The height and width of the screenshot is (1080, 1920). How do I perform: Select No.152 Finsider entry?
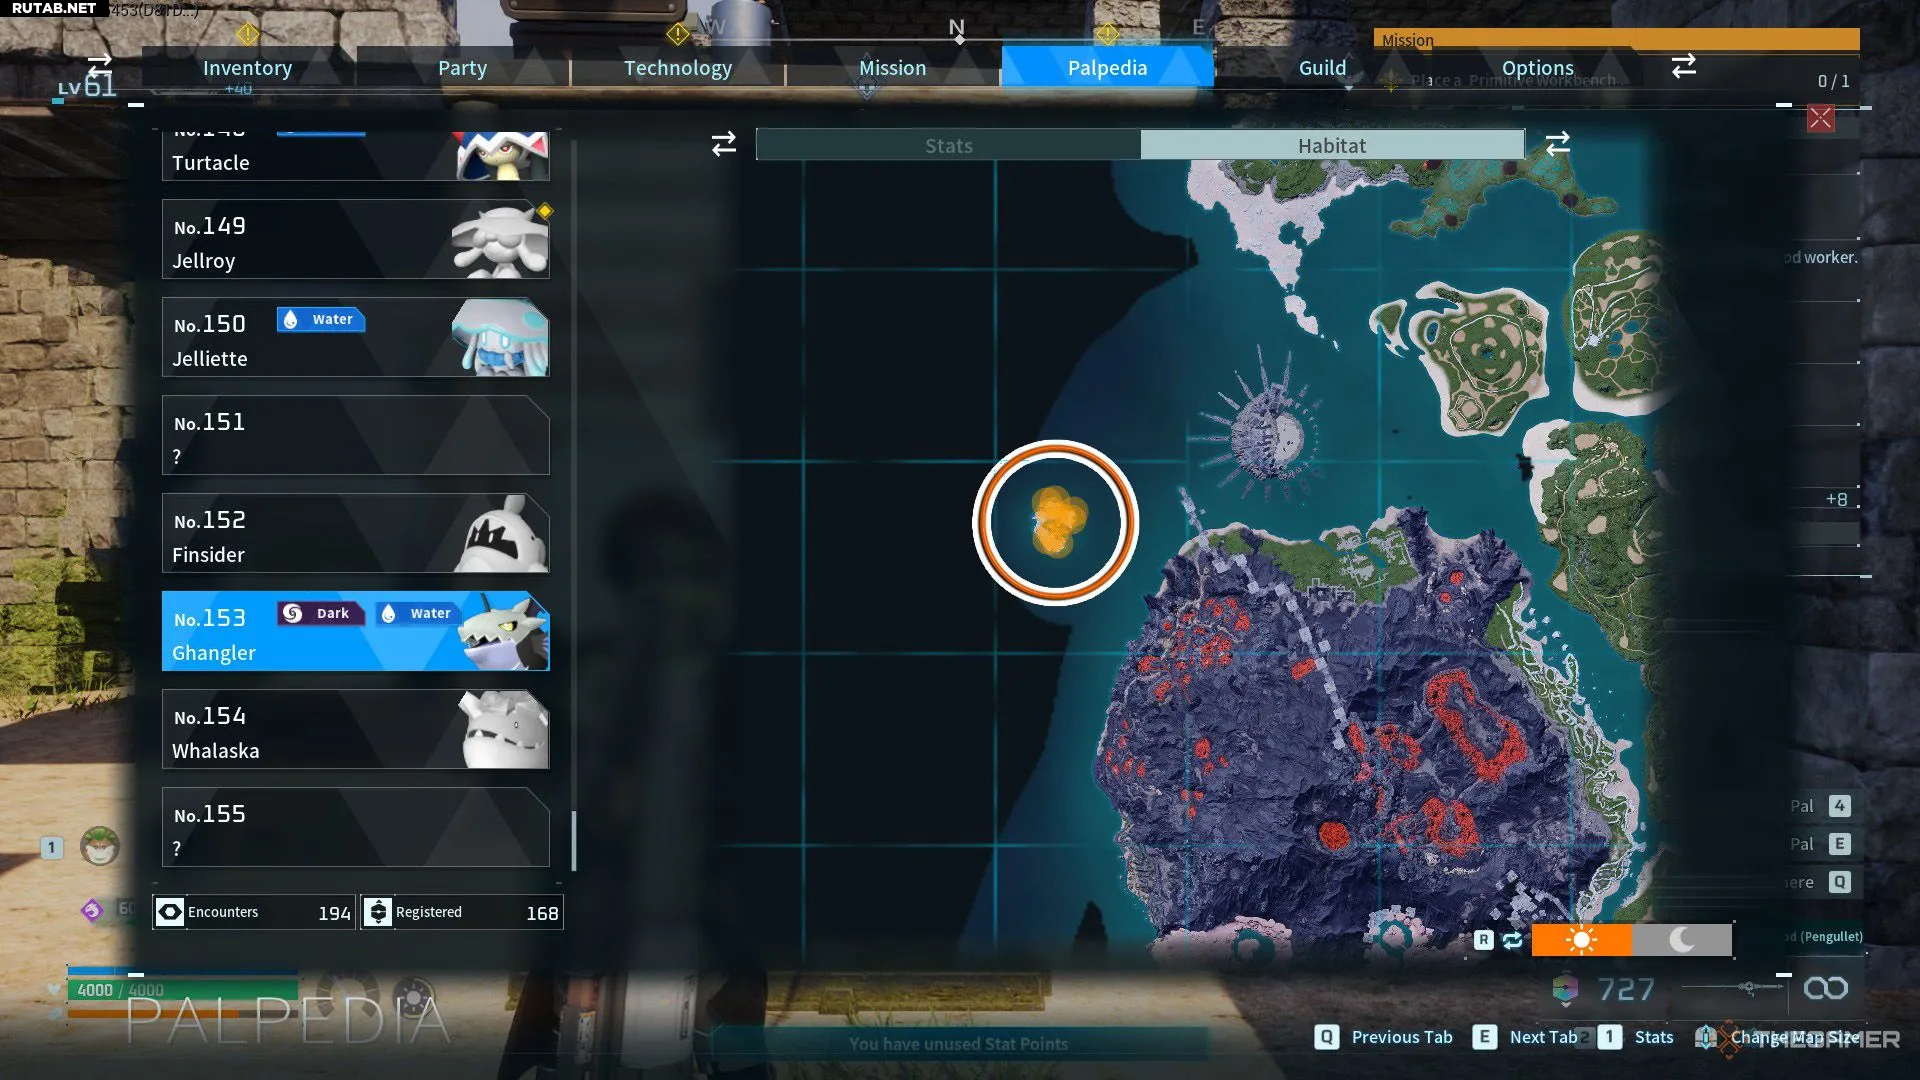click(x=356, y=533)
